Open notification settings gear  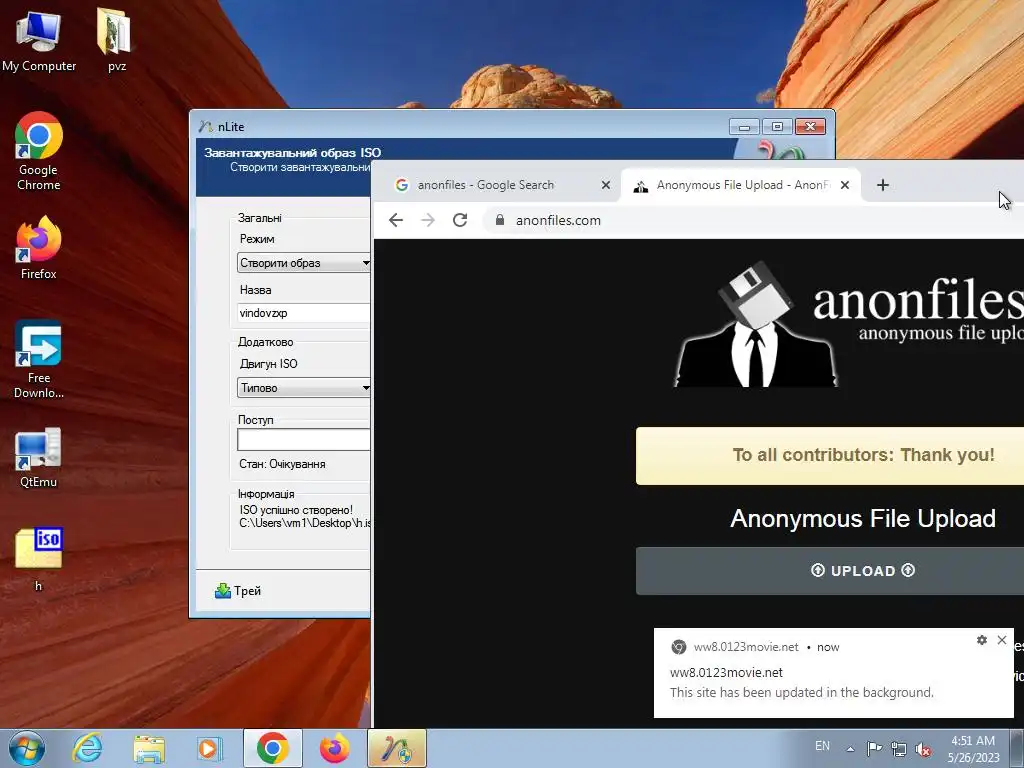[982, 640]
